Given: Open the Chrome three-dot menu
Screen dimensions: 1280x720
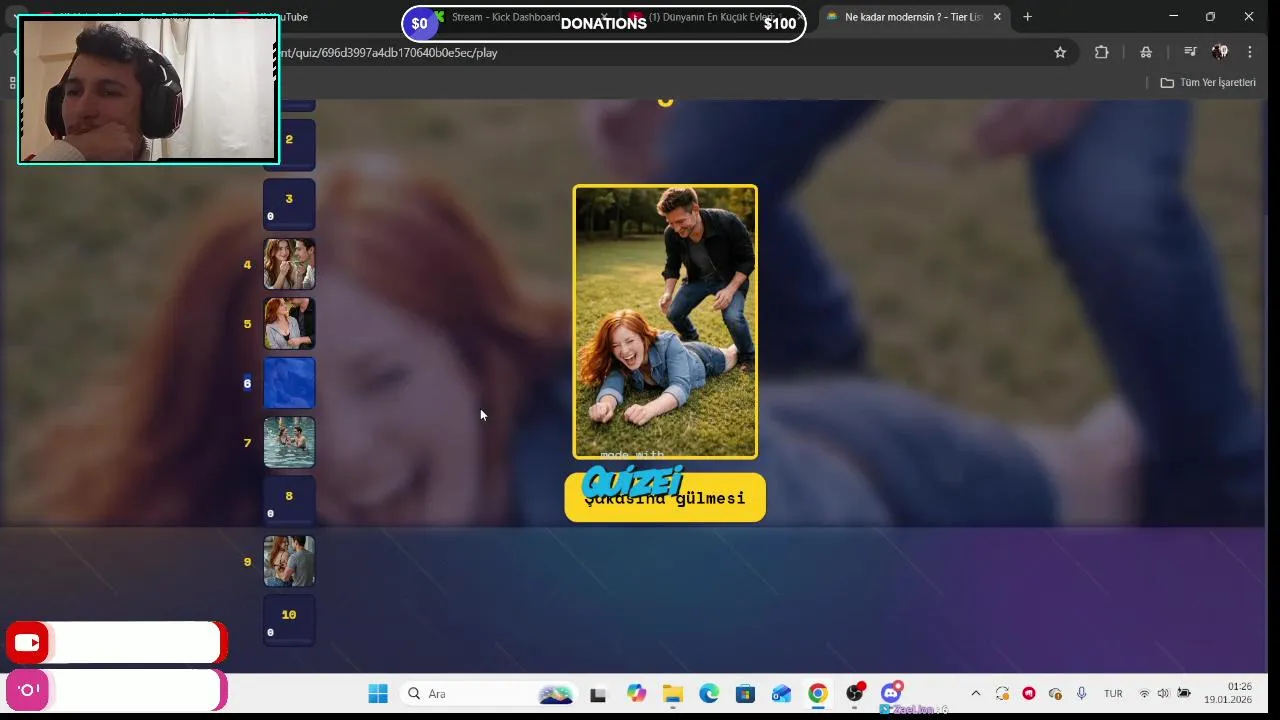Looking at the screenshot, I should [x=1249, y=52].
